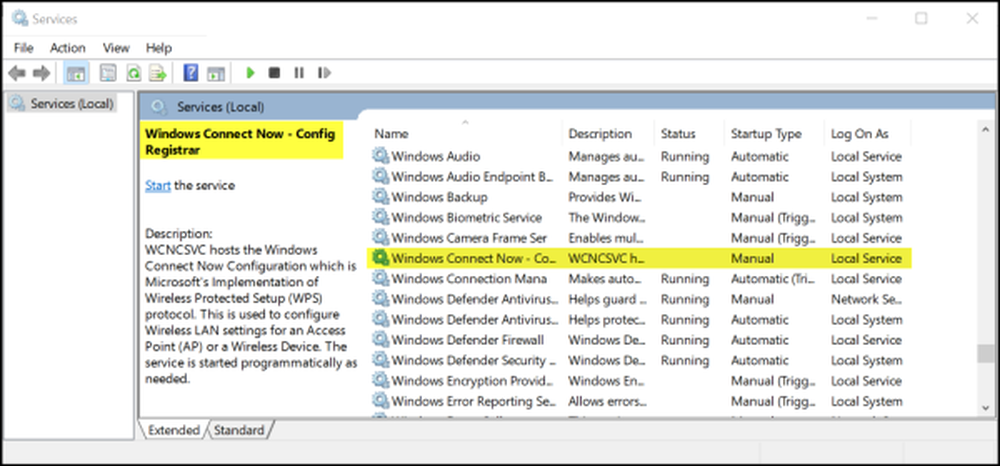This screenshot has width=1000, height=466.
Task: Click the Services window title icon
Action: 20,18
